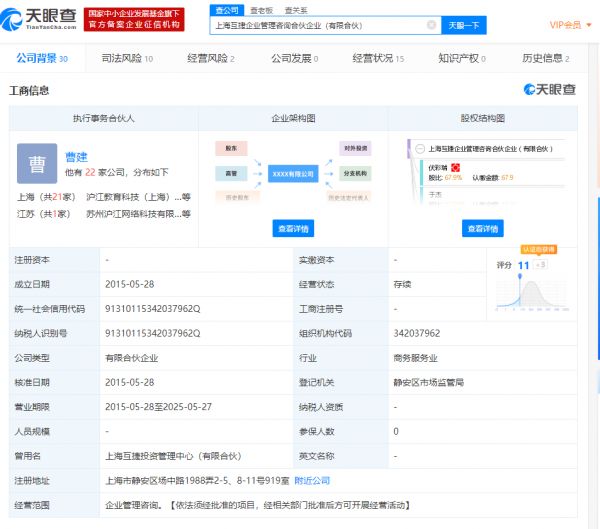Select the 查老板 search mode
Screen dimensions: 600x529
pyautogui.click(x=264, y=9)
